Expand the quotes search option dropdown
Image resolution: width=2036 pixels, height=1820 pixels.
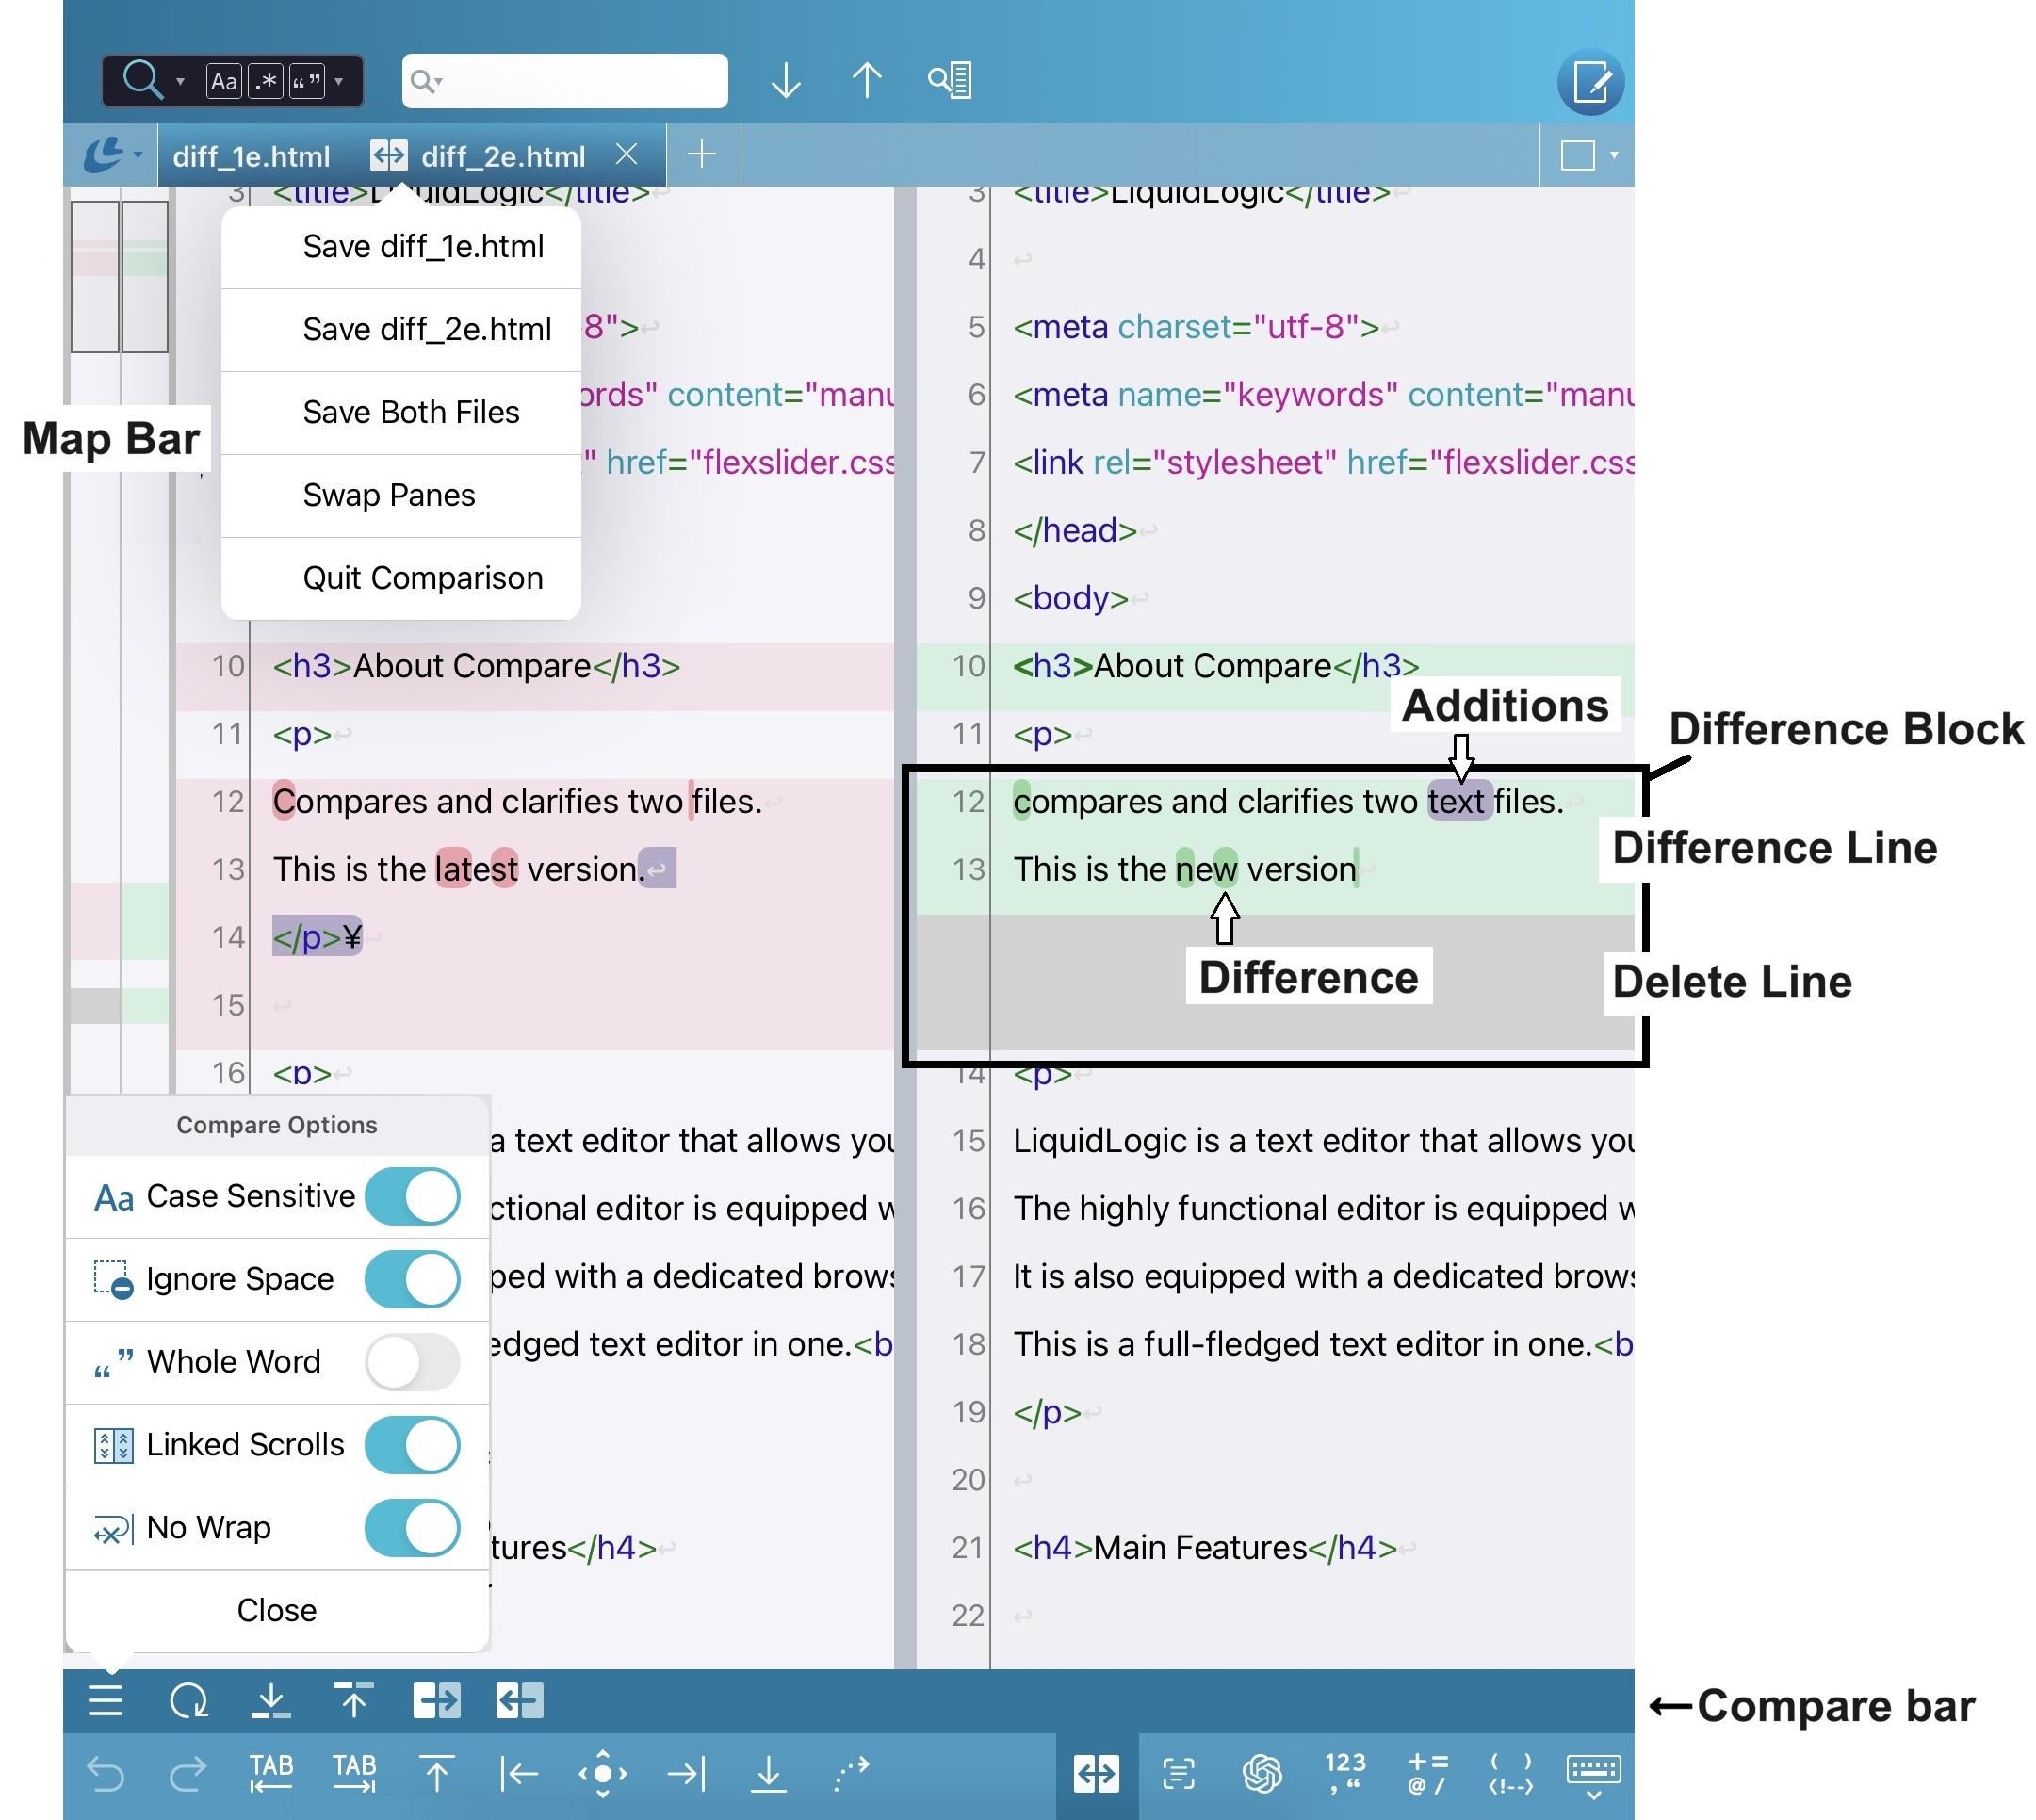[x=339, y=80]
